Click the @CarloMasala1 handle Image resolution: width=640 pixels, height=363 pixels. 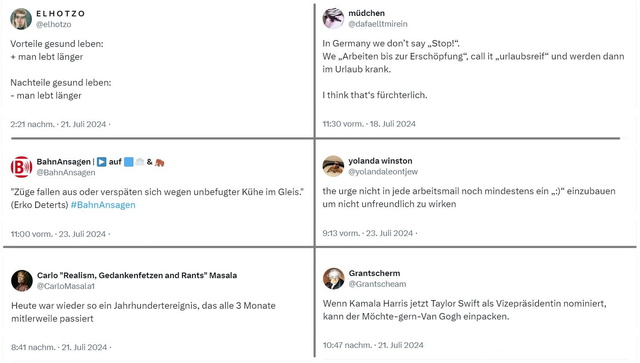[x=66, y=286]
